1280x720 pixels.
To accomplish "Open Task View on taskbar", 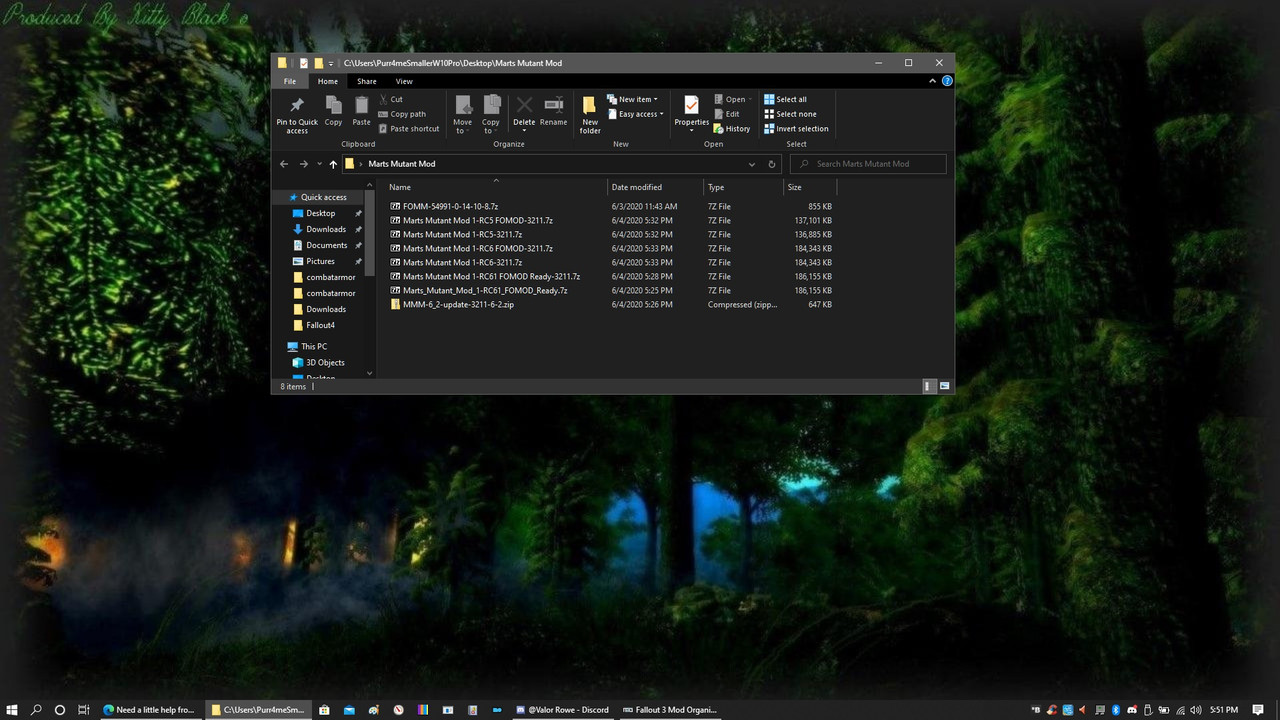I will point(84,710).
